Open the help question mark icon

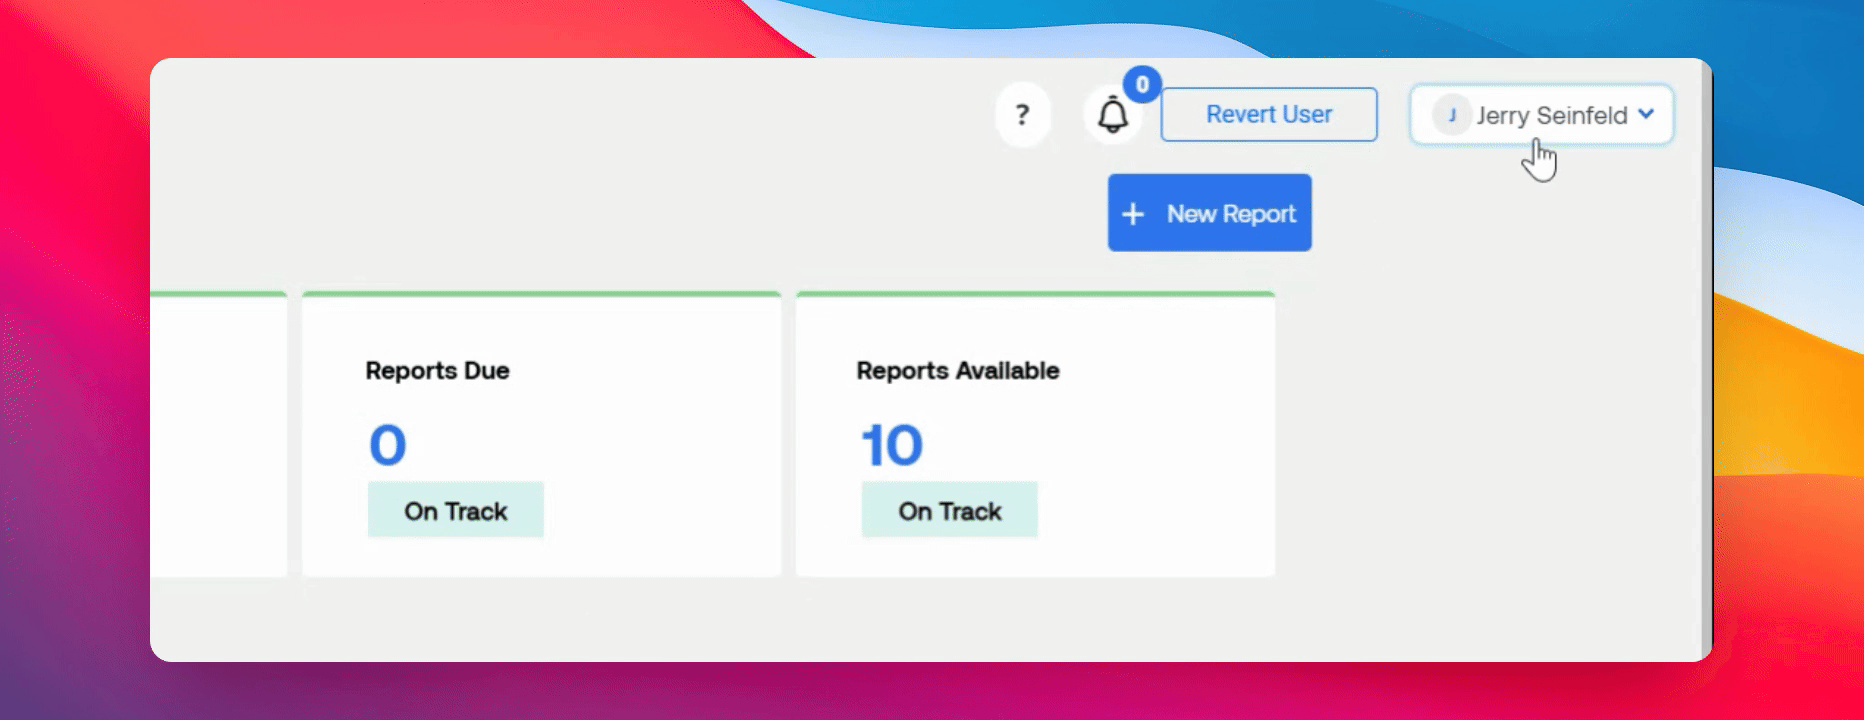pos(1022,115)
